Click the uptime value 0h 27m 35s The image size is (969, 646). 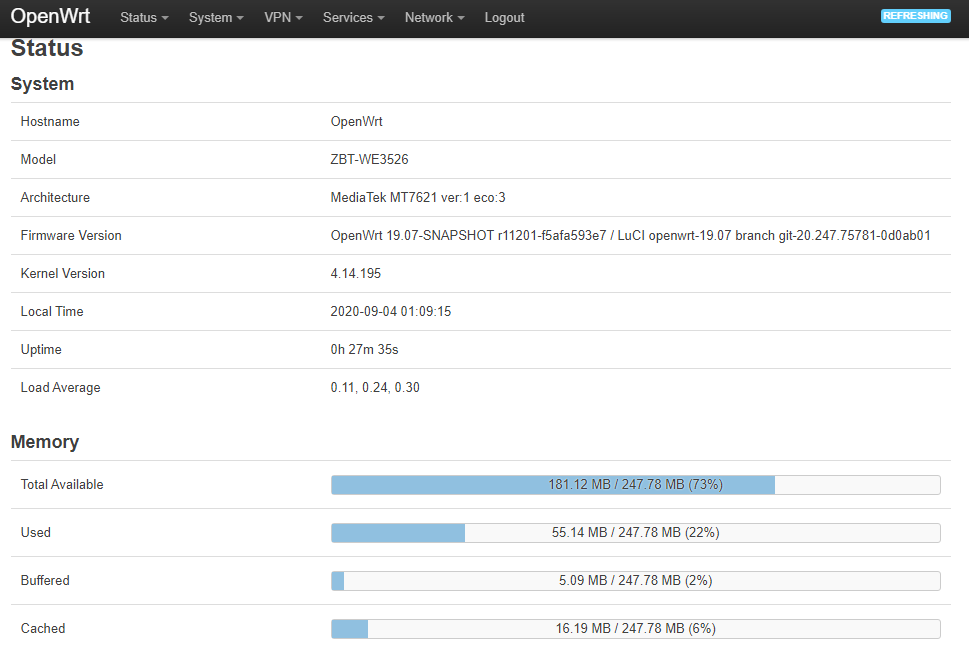click(365, 350)
